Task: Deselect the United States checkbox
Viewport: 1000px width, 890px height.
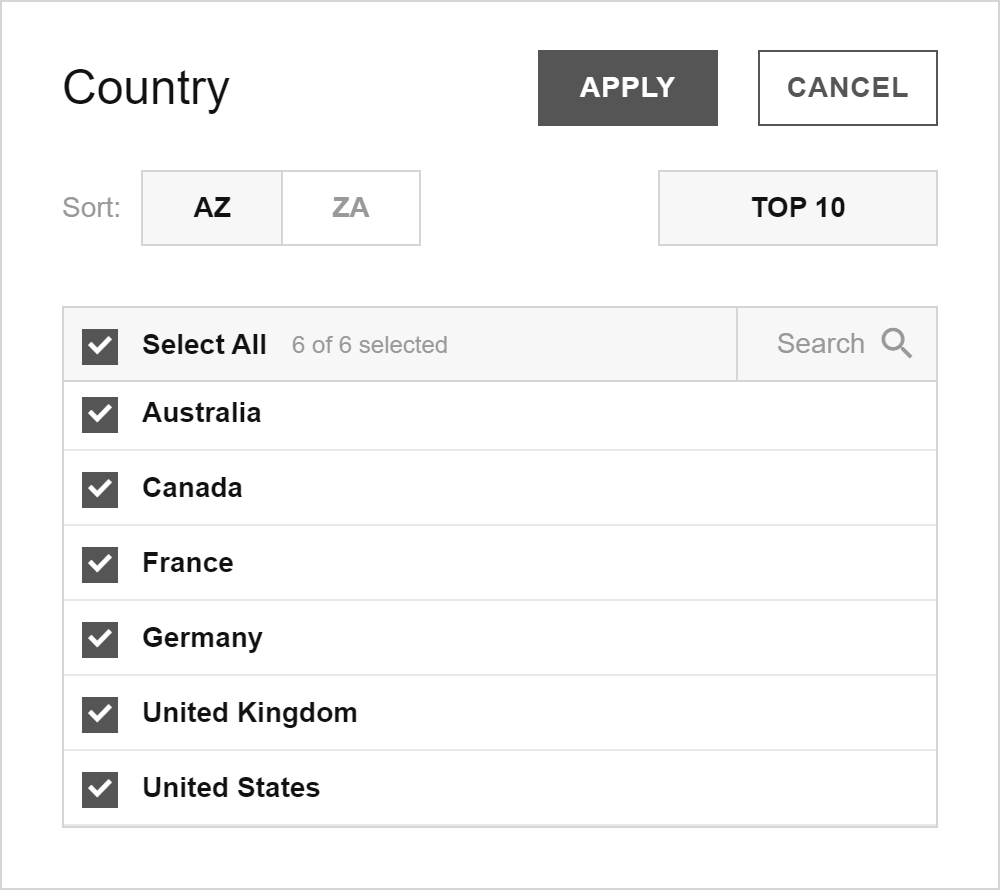Action: coord(100,789)
